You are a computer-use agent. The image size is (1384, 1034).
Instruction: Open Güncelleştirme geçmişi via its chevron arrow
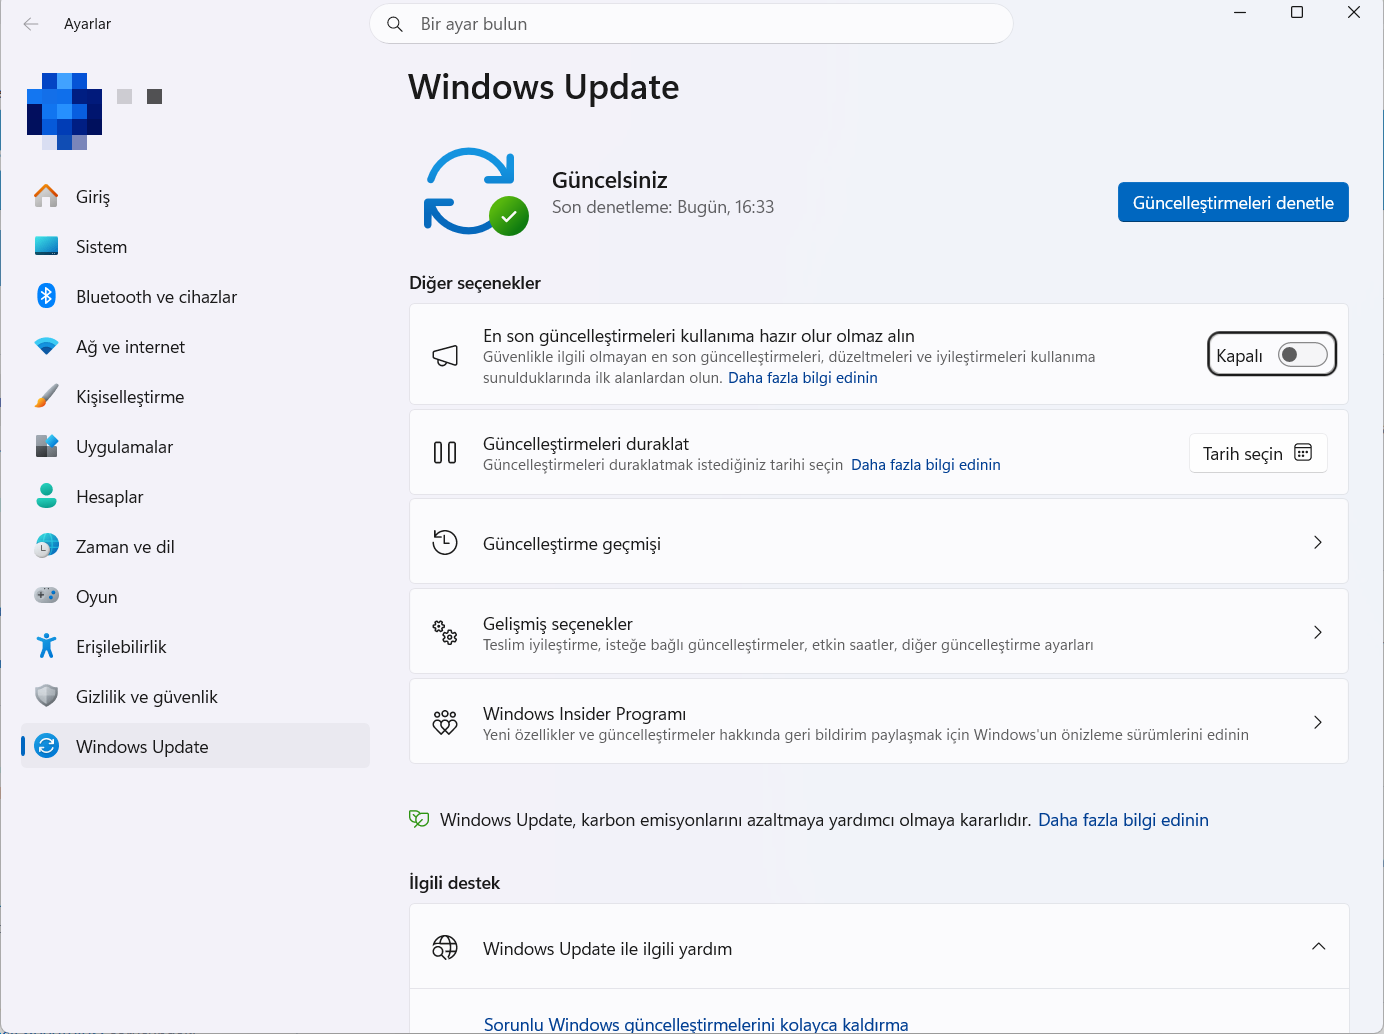(x=1318, y=542)
